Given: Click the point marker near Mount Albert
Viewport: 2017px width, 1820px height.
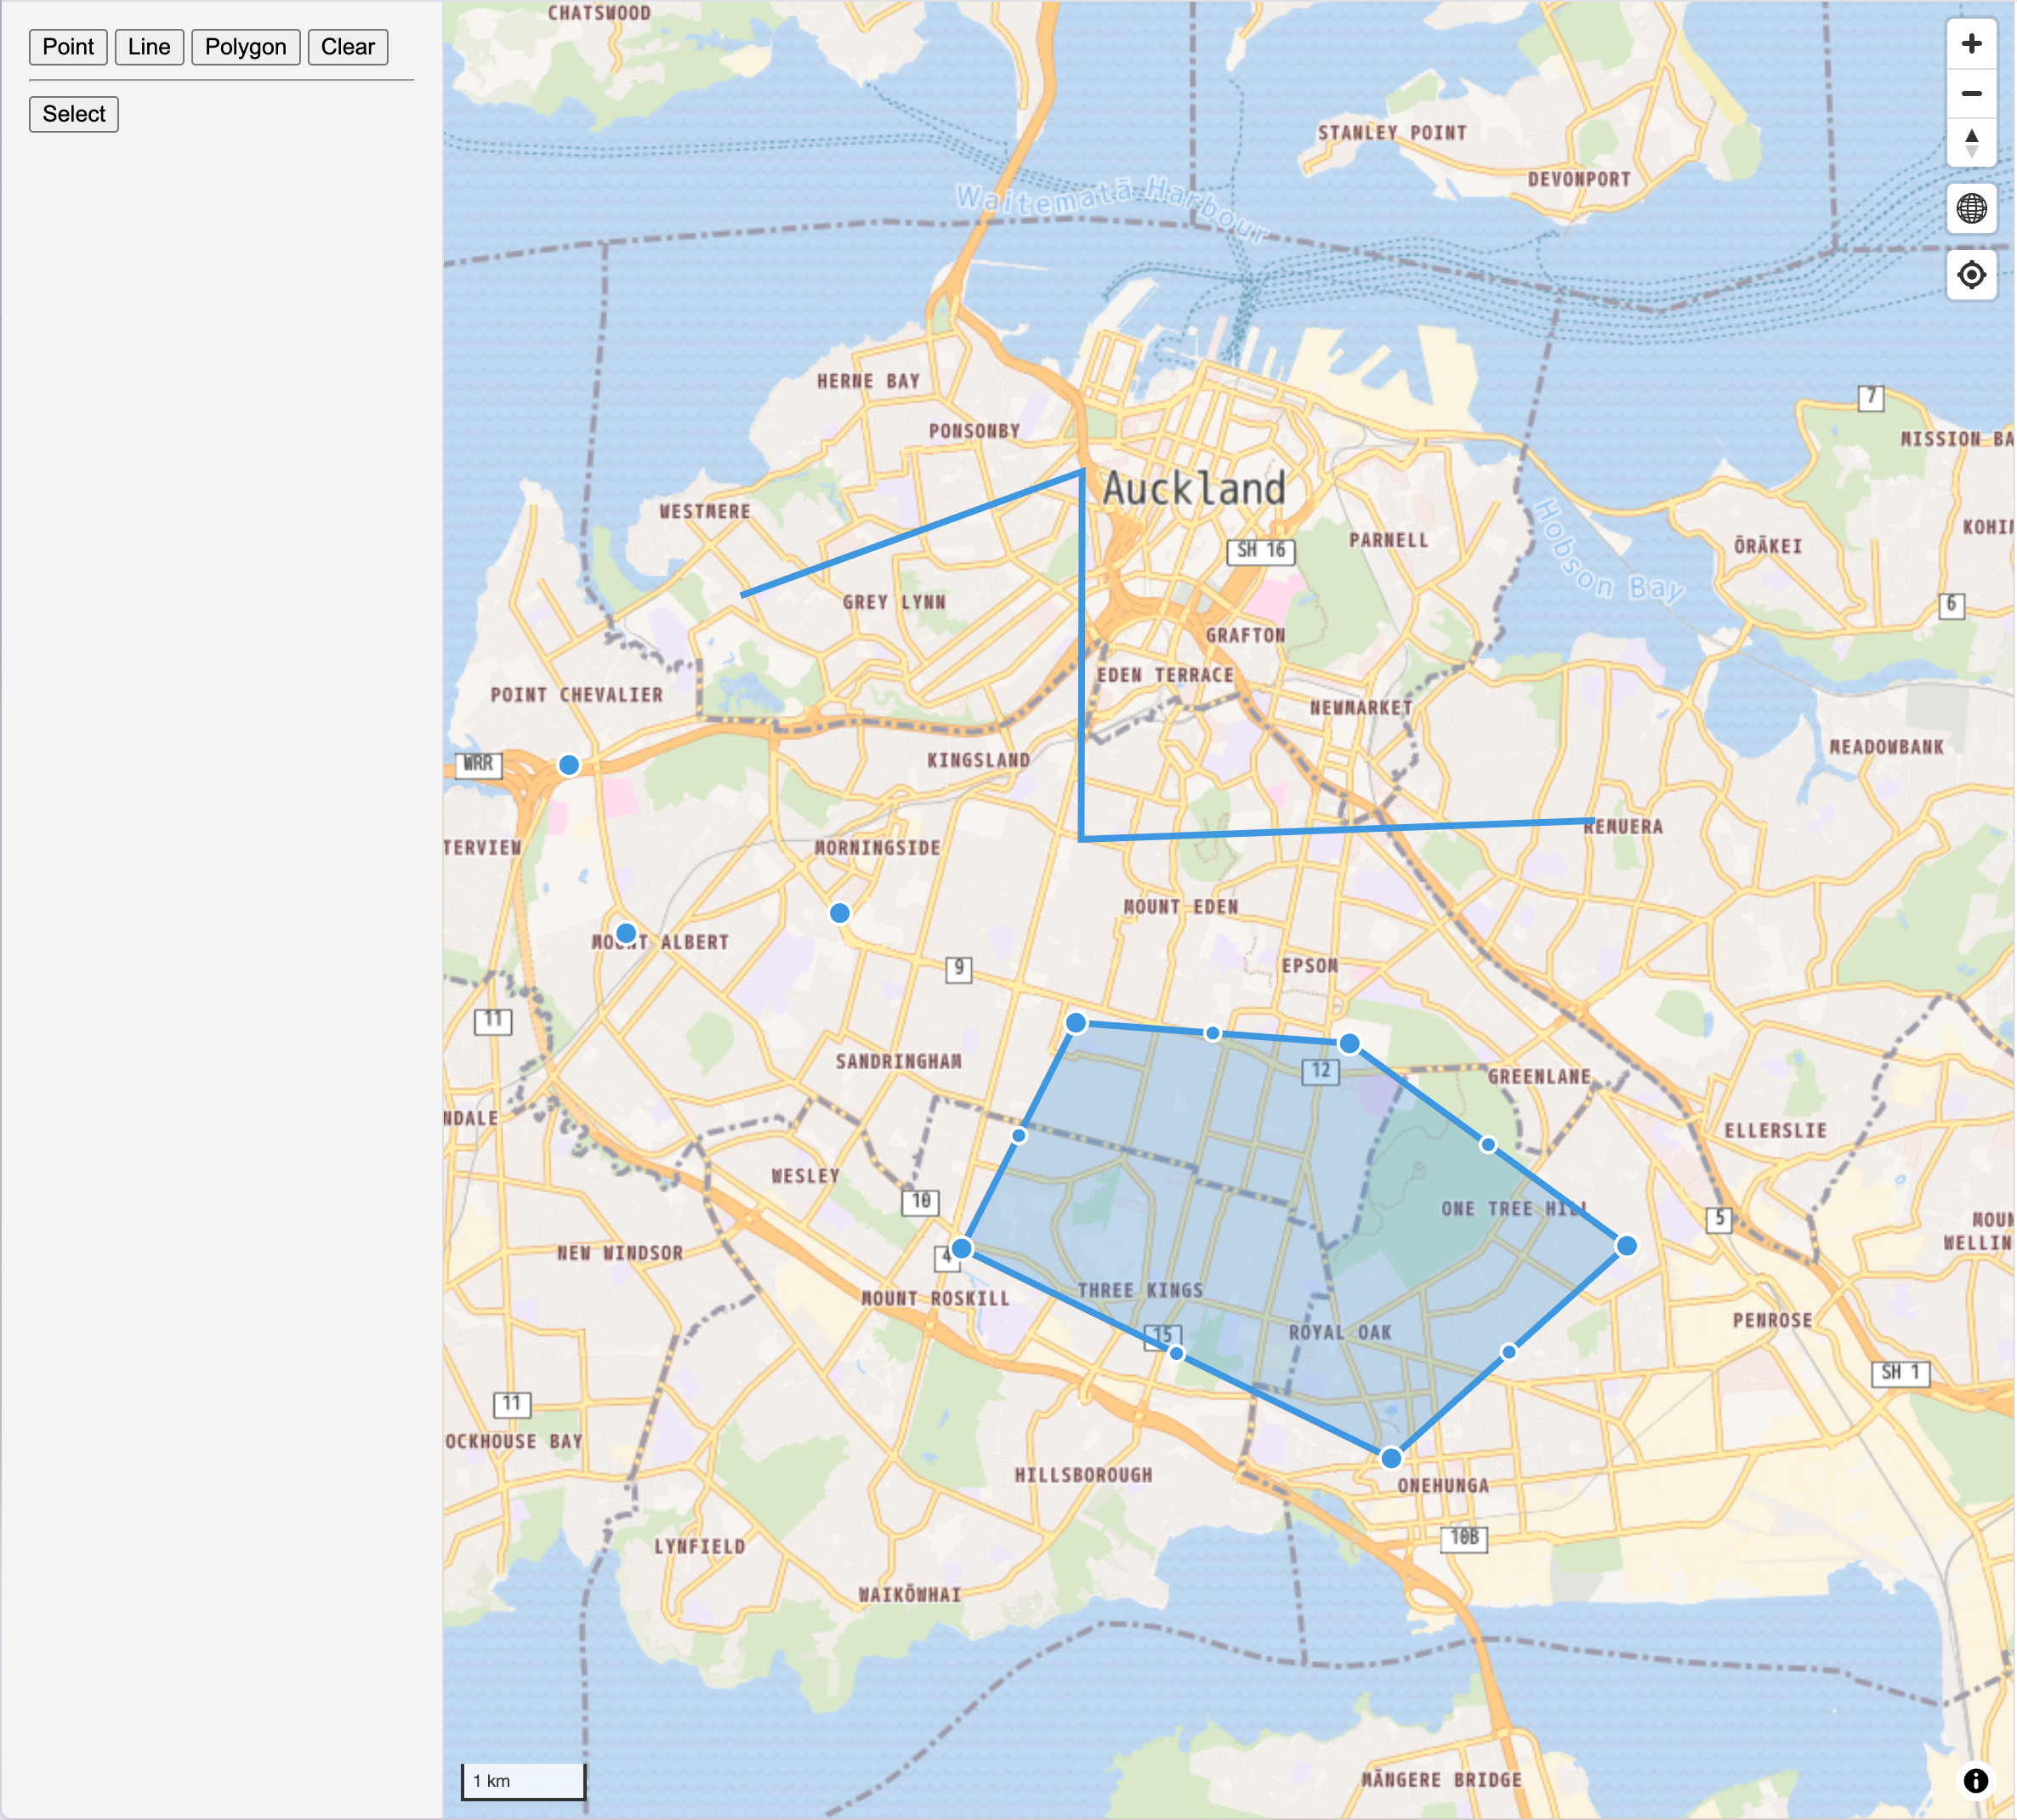Looking at the screenshot, I should (626, 933).
